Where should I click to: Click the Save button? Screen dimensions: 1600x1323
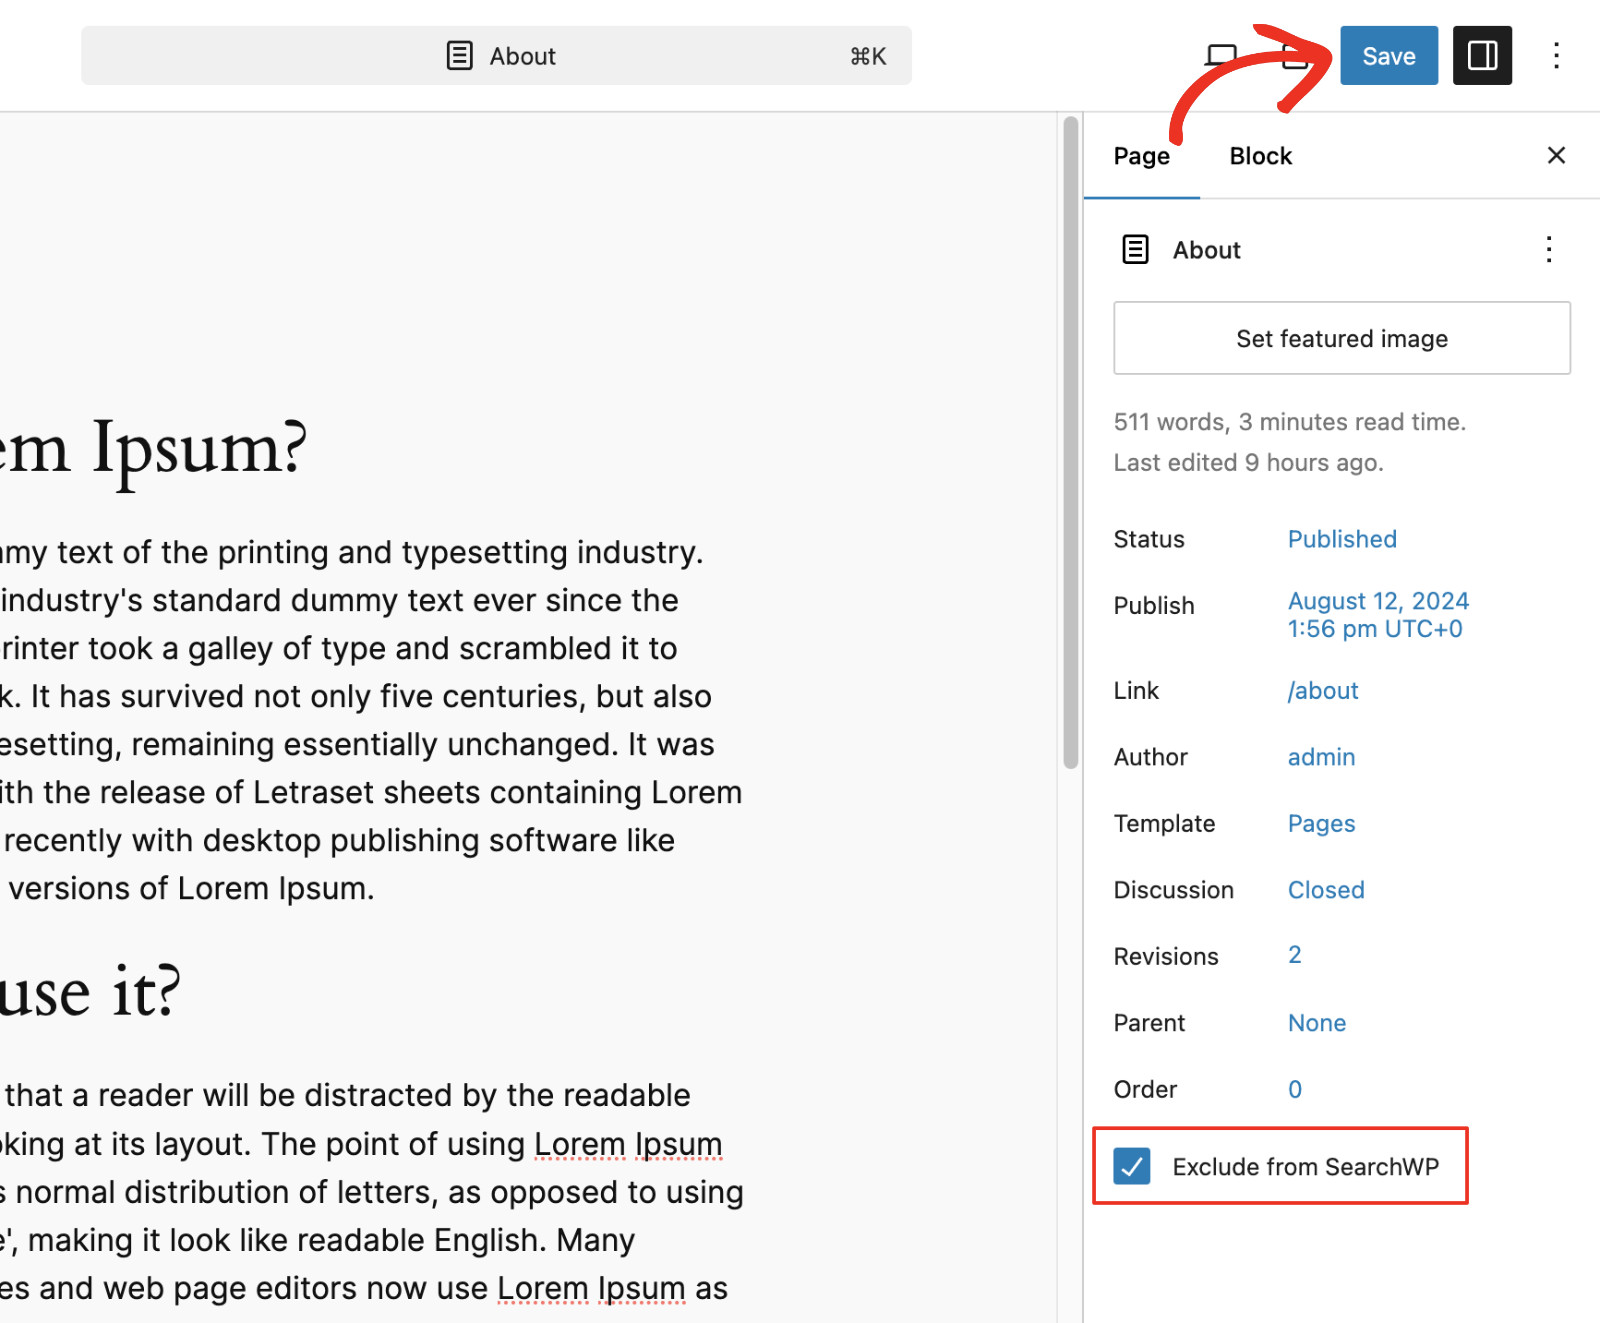pyautogui.click(x=1388, y=56)
